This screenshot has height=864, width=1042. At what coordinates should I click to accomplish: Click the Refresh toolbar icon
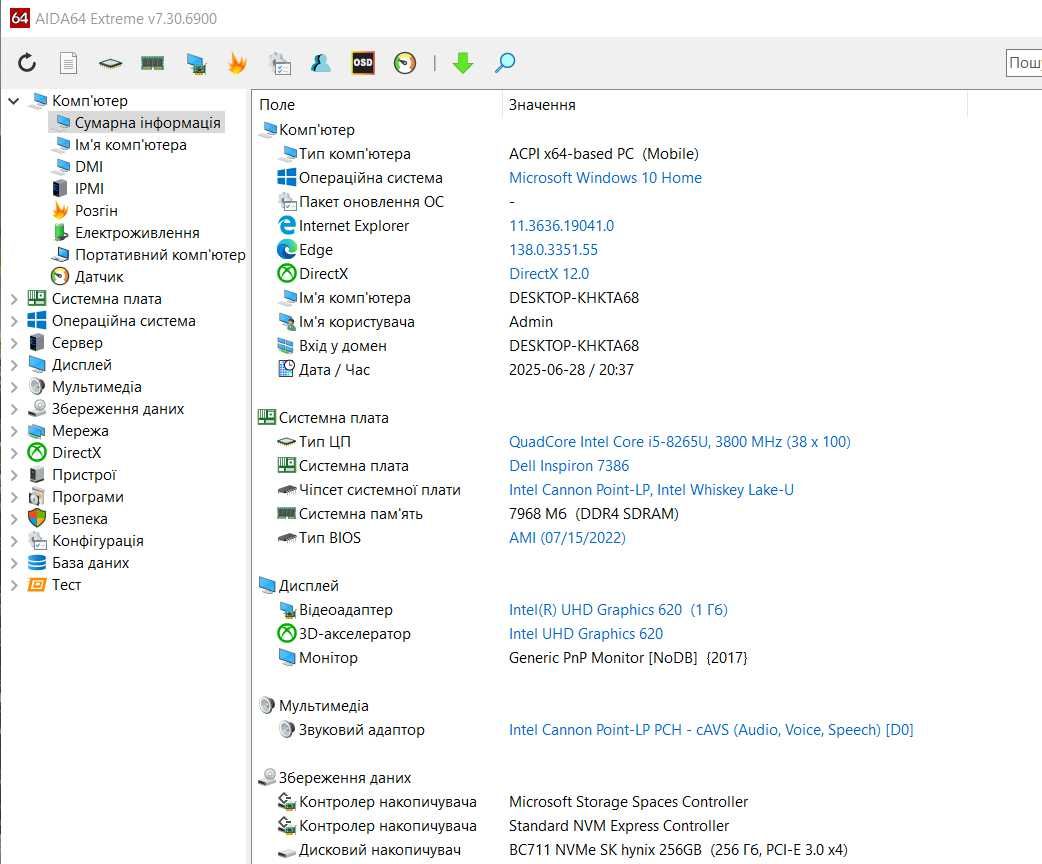click(x=27, y=63)
